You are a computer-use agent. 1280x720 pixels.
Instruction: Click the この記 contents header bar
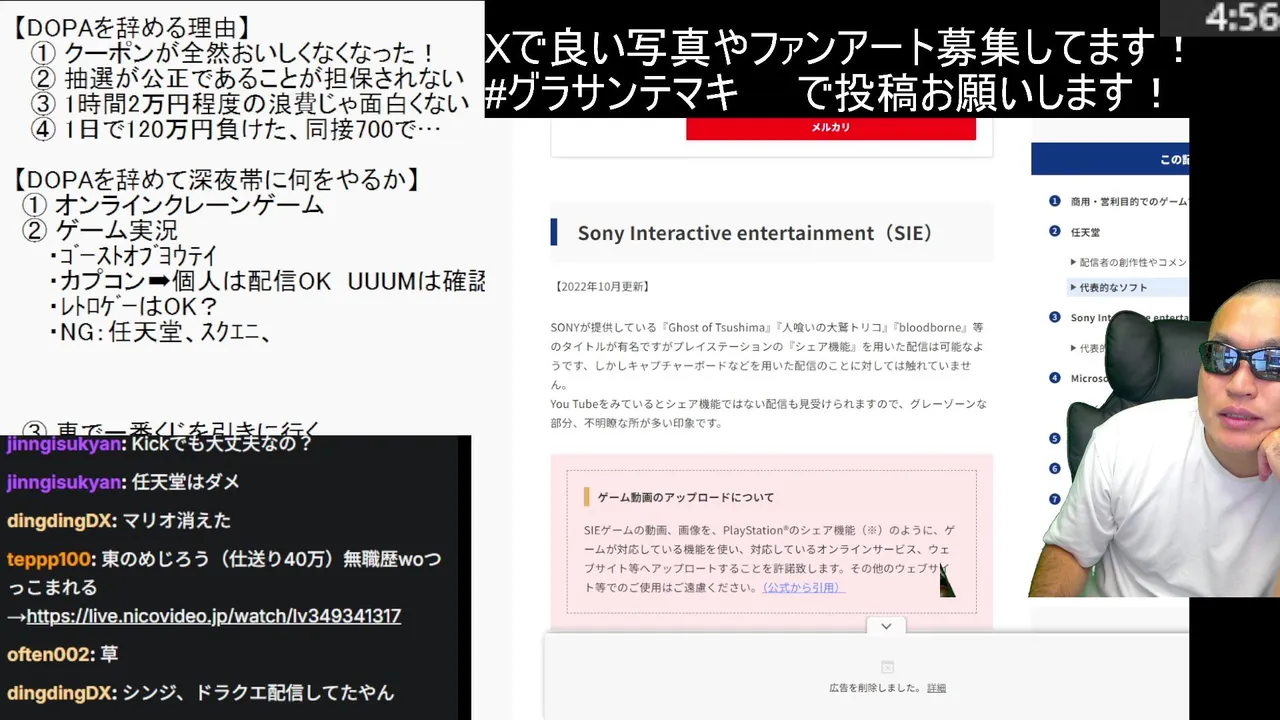(x=1110, y=159)
